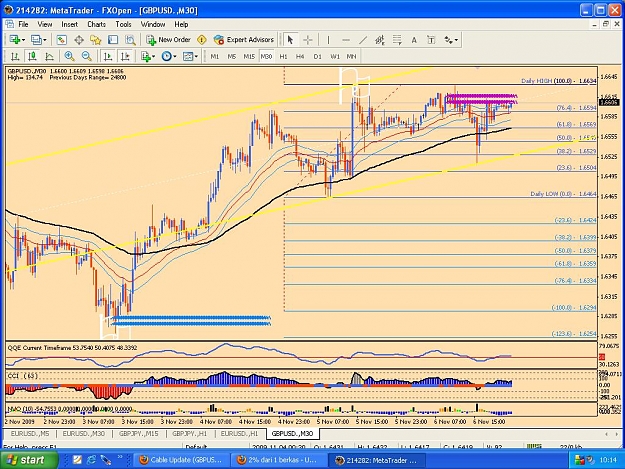Expand the Profiles dropdown arrow

tap(44, 40)
